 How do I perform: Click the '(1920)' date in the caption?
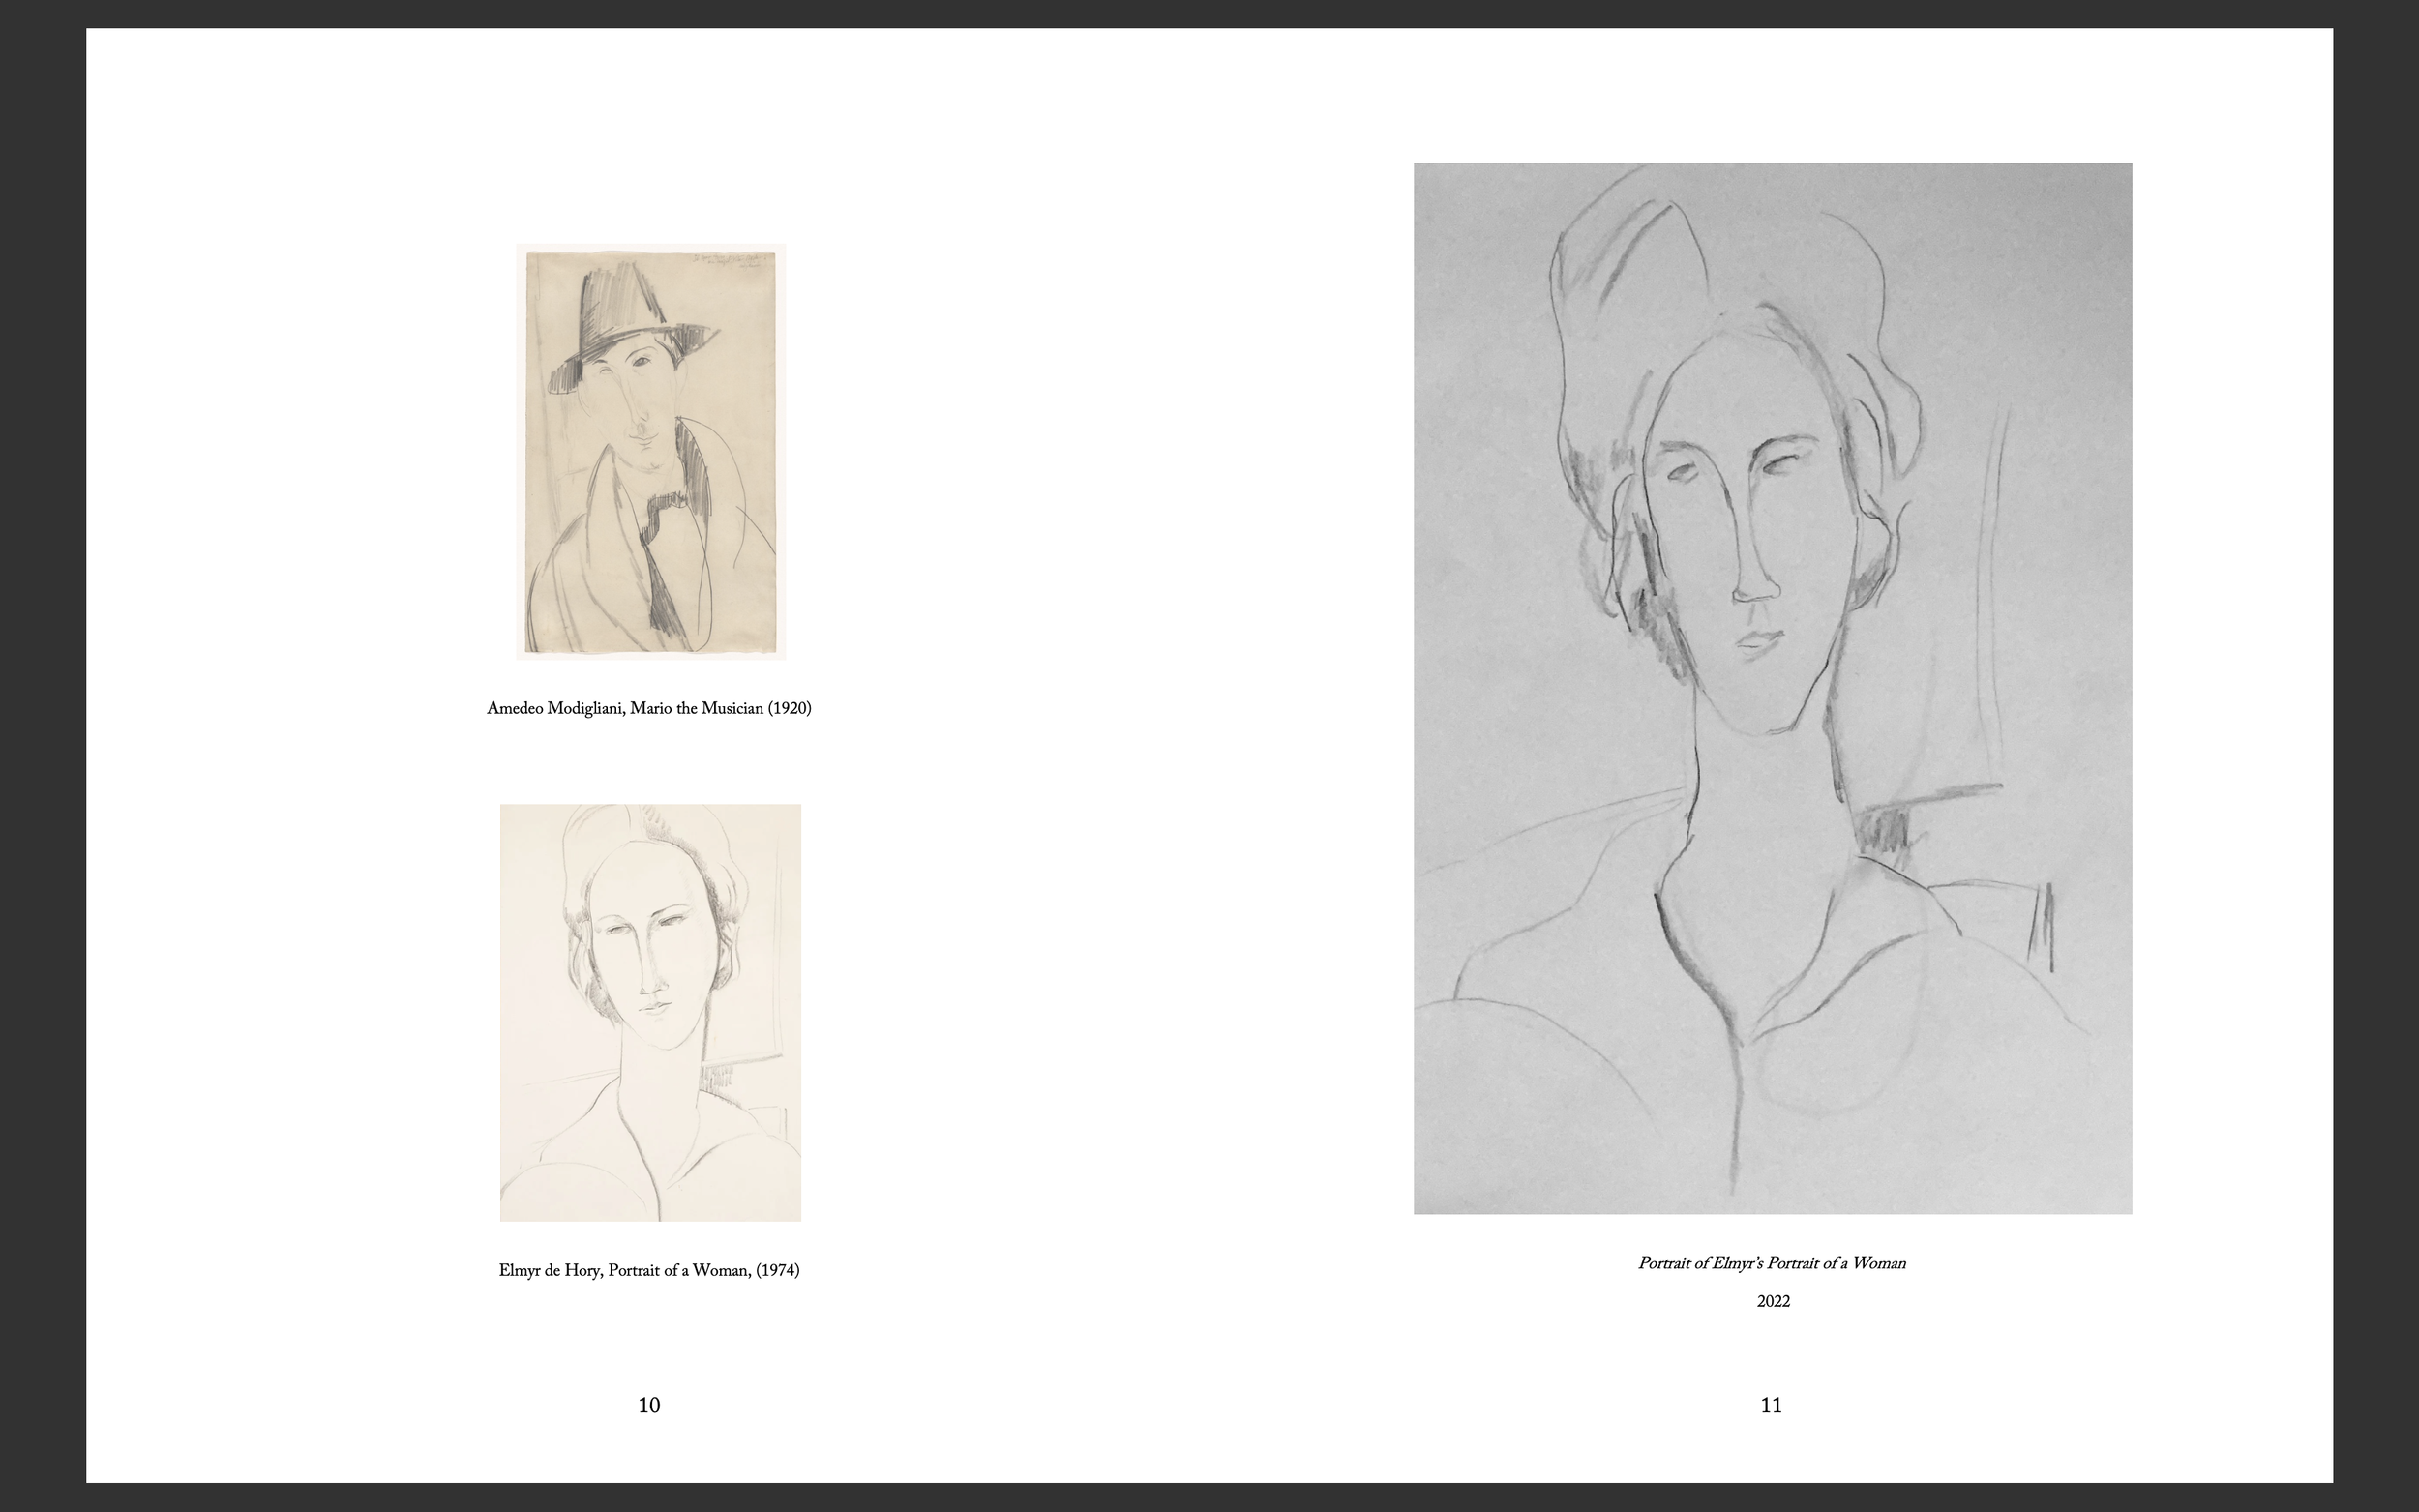point(789,708)
